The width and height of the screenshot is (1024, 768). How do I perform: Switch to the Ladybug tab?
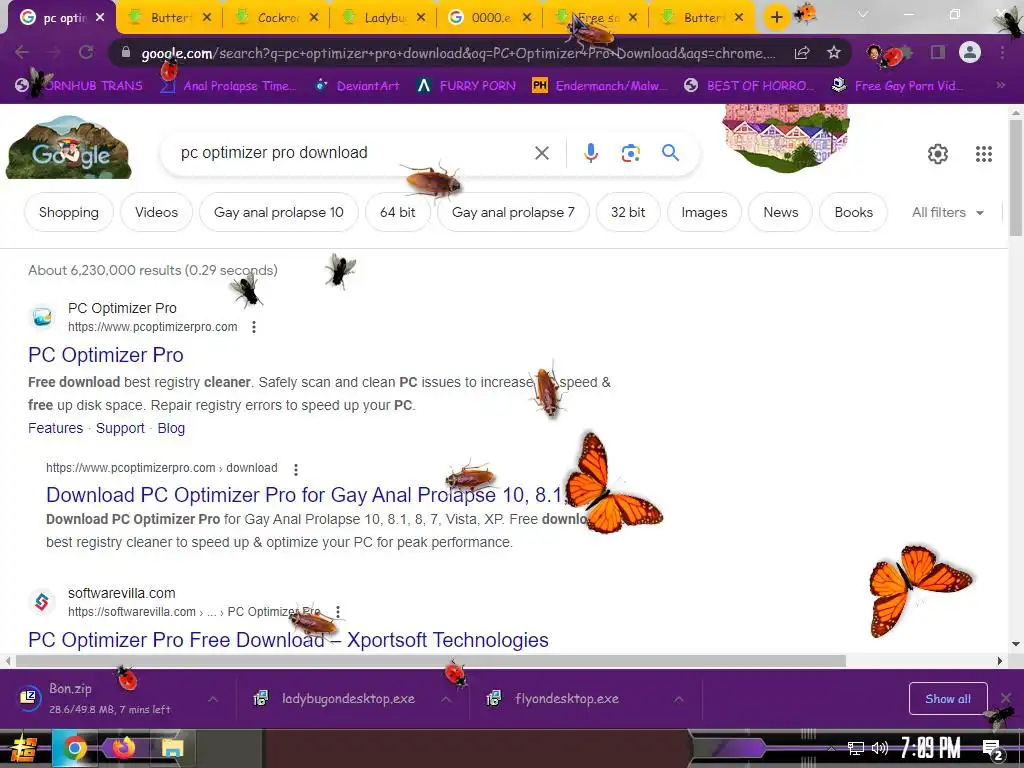click(x=383, y=18)
